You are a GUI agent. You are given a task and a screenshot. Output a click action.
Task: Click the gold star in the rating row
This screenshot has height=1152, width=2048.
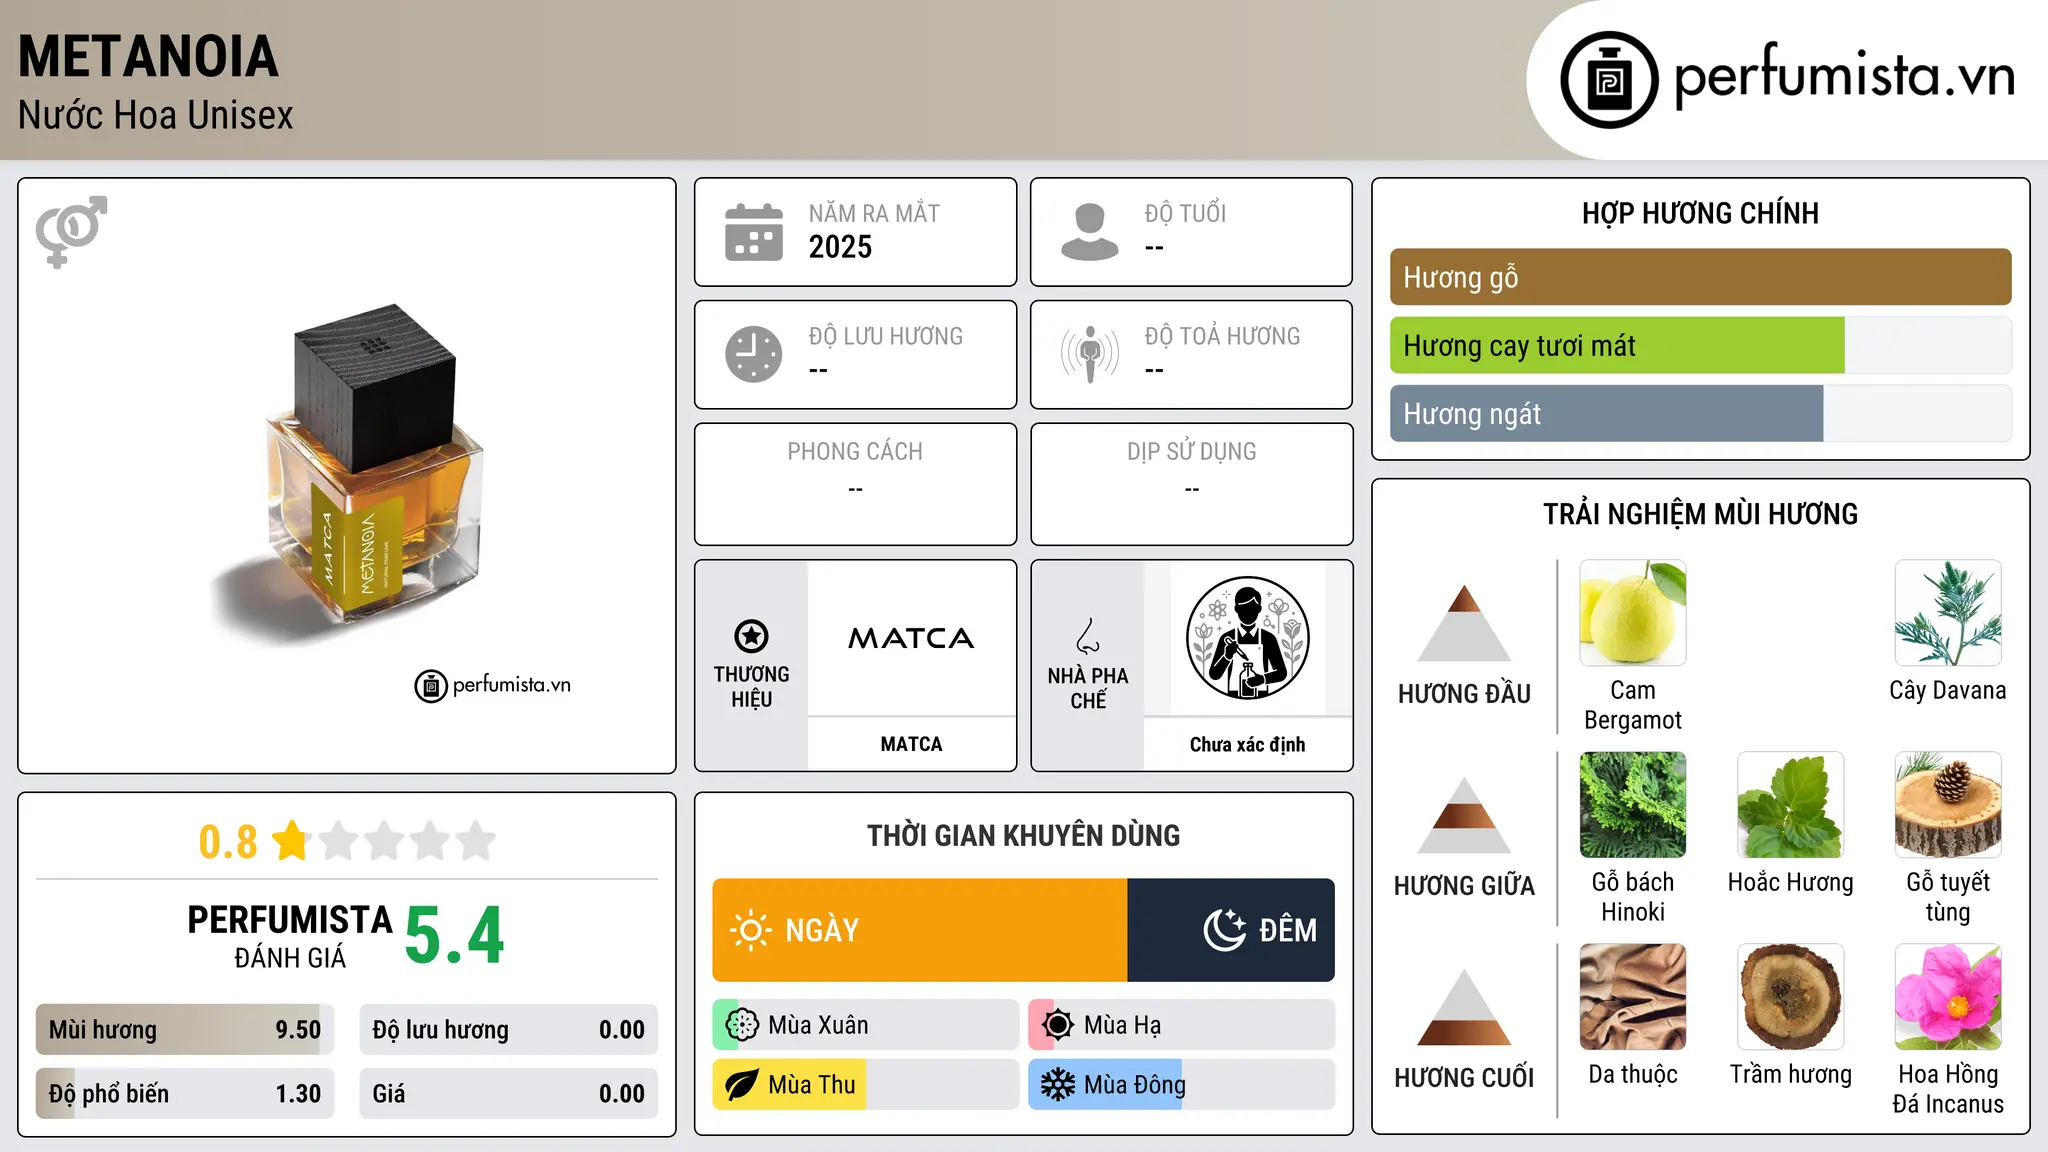pos(291,840)
